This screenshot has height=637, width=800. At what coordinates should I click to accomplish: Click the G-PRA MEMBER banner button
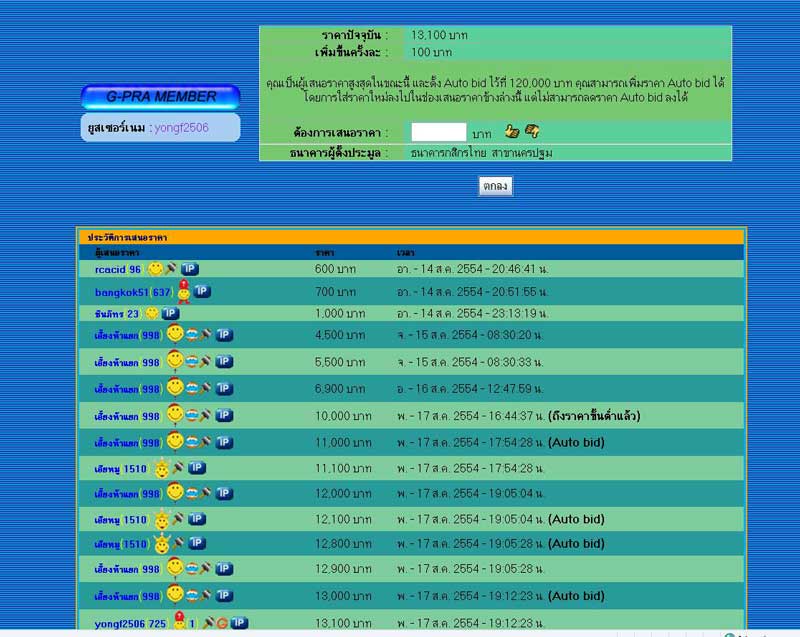click(161, 97)
